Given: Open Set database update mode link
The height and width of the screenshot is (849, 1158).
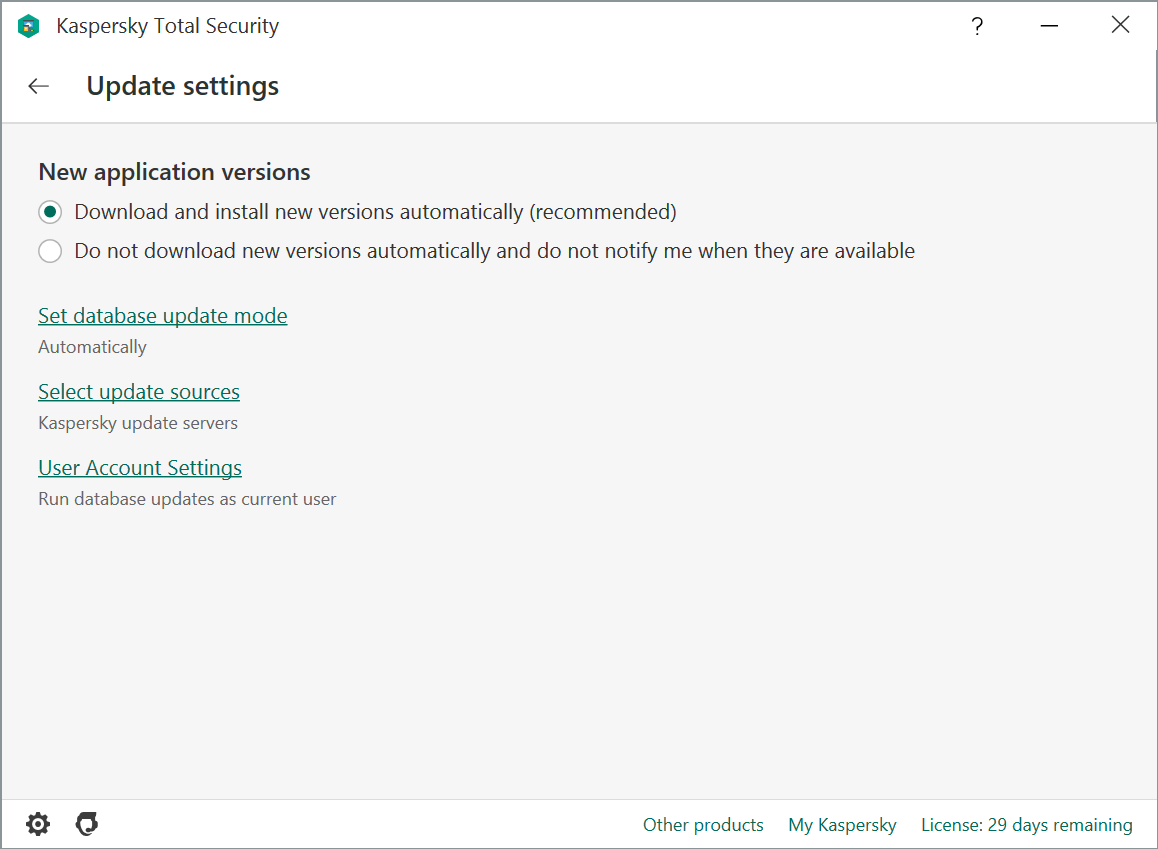Looking at the screenshot, I should [162, 316].
